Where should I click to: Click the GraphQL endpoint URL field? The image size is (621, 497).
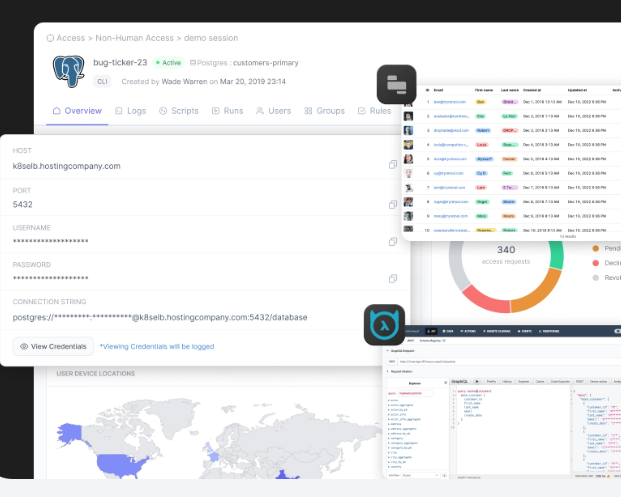pyautogui.click(x=509, y=362)
